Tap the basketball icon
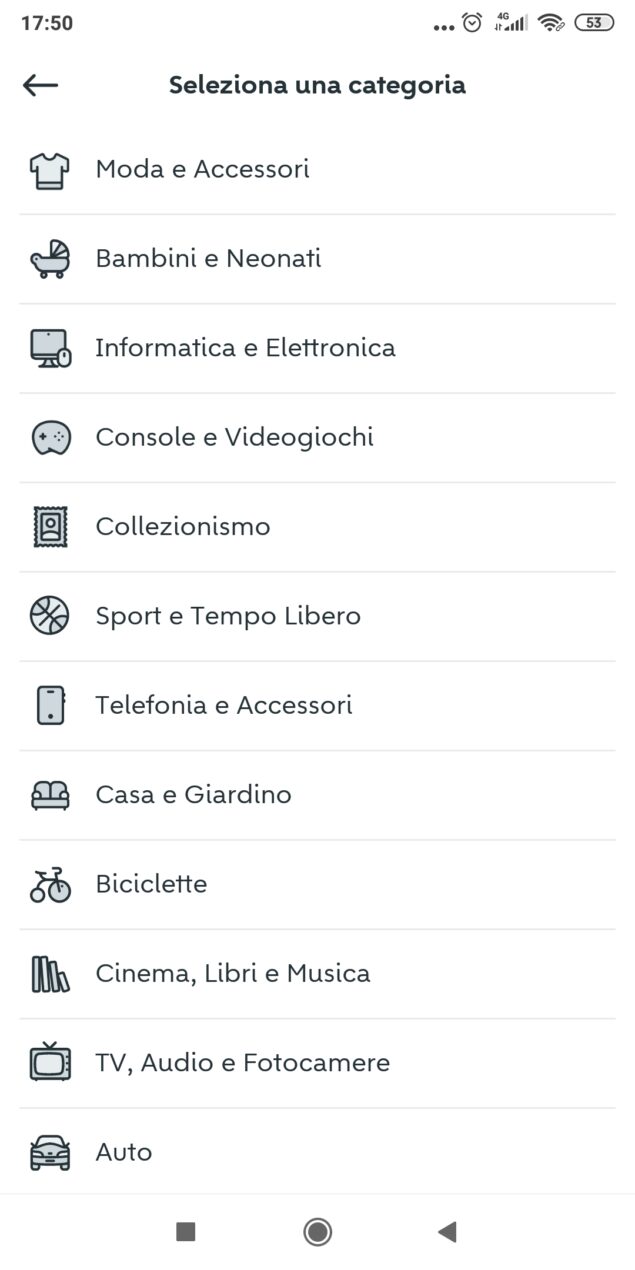This screenshot has width=635, height=1270. [x=50, y=616]
